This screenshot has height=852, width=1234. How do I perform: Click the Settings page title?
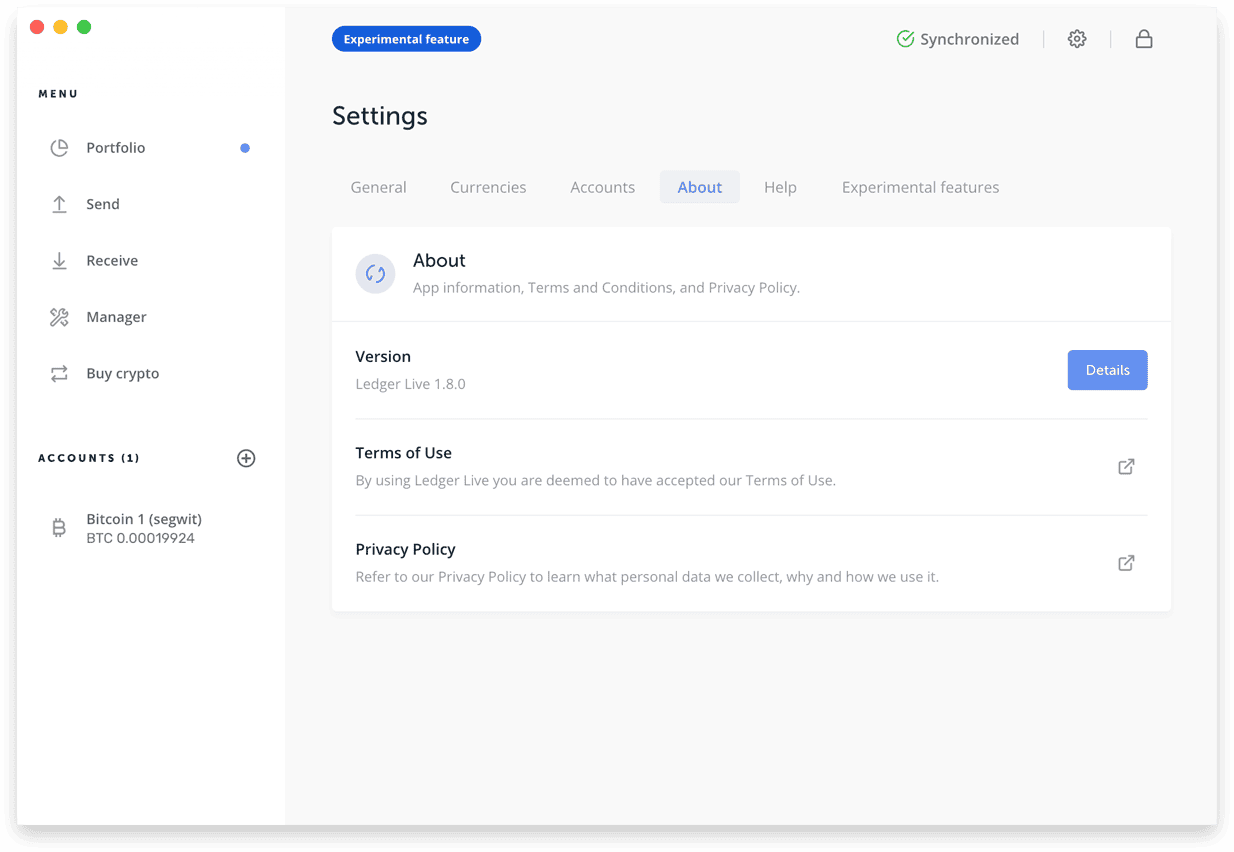(x=380, y=116)
